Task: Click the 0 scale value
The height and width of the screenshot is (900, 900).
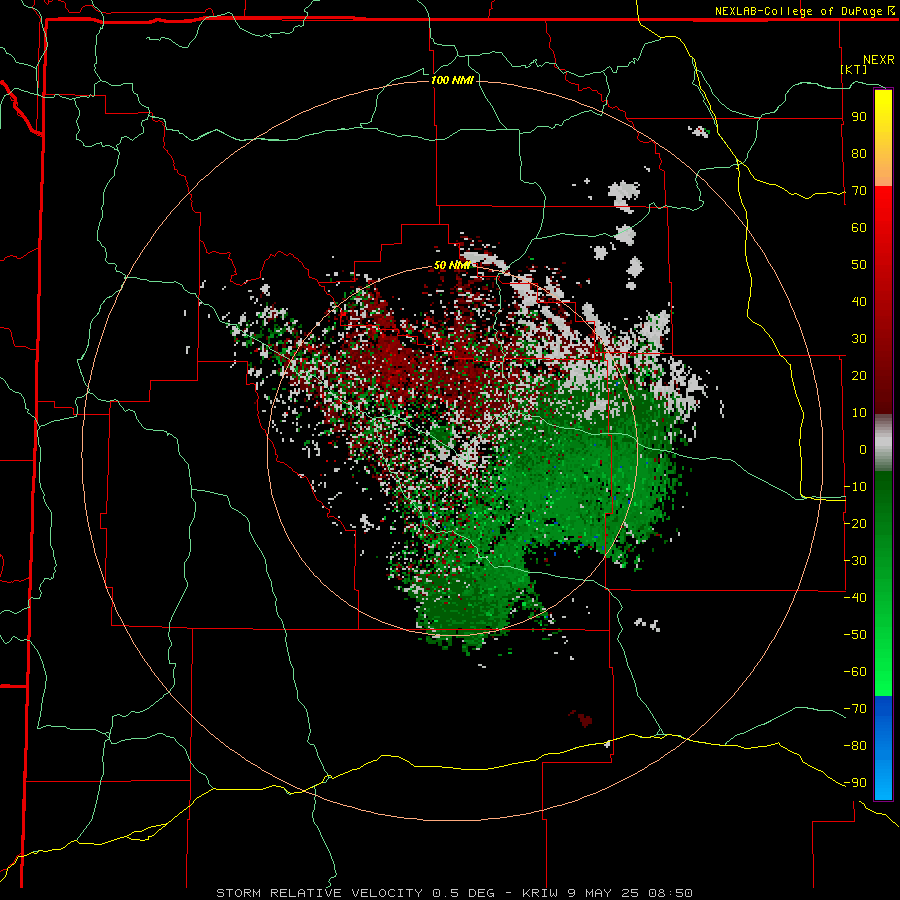Action: pos(863,450)
